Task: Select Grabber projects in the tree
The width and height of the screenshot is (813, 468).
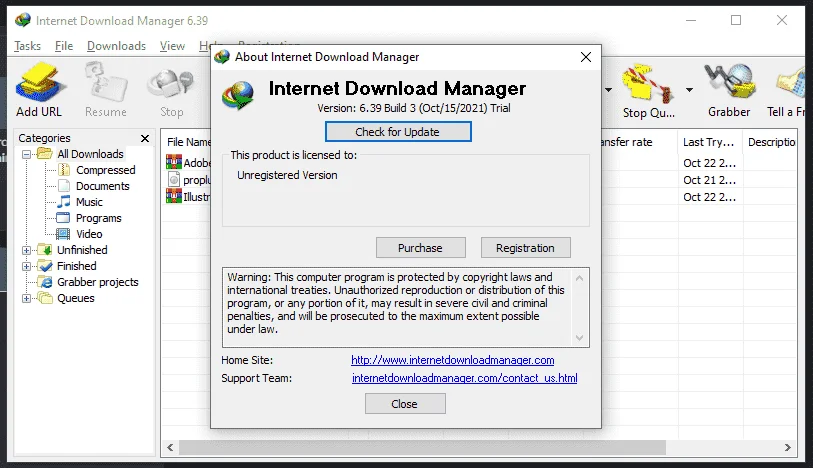Action: pyautogui.click(x=98, y=282)
